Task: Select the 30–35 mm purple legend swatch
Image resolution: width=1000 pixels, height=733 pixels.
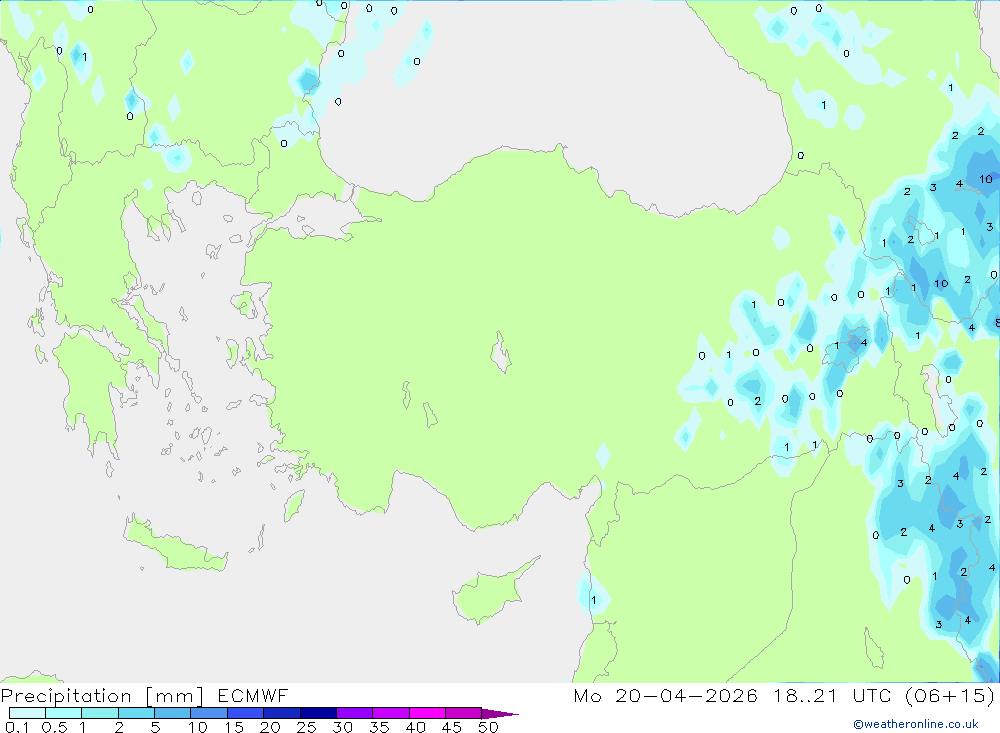Action: coord(354,713)
